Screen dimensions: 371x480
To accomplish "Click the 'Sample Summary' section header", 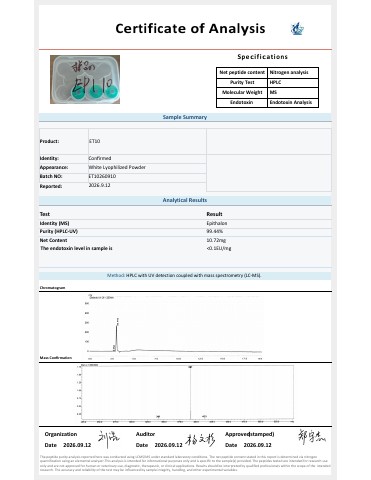I will tap(185, 117).
